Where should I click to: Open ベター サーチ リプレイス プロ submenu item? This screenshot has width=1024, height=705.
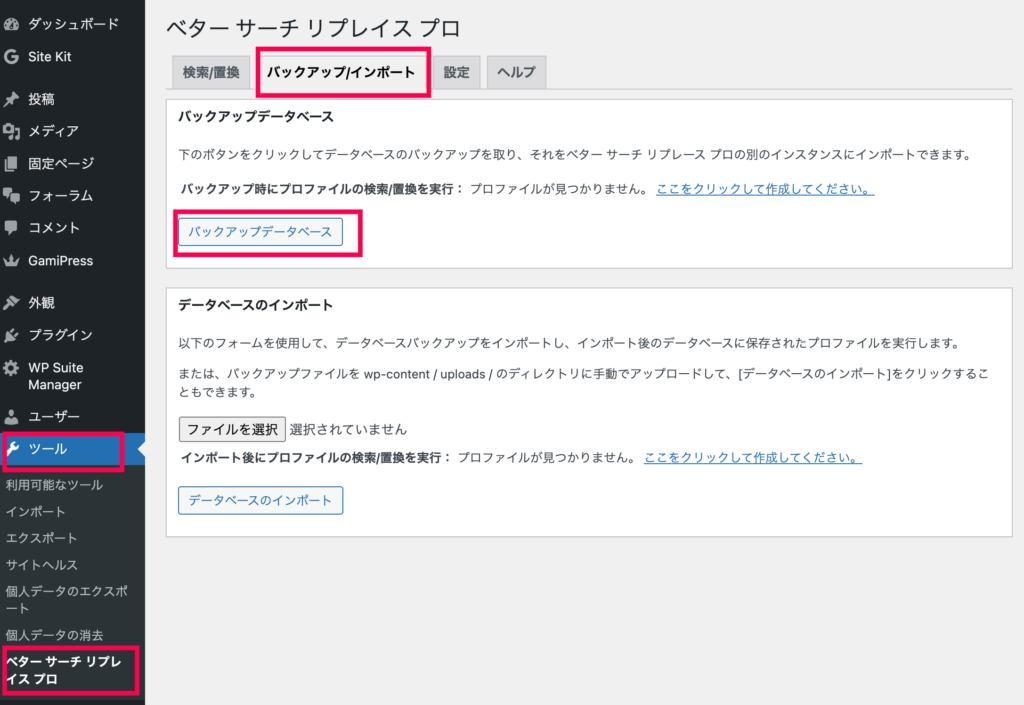coord(63,670)
